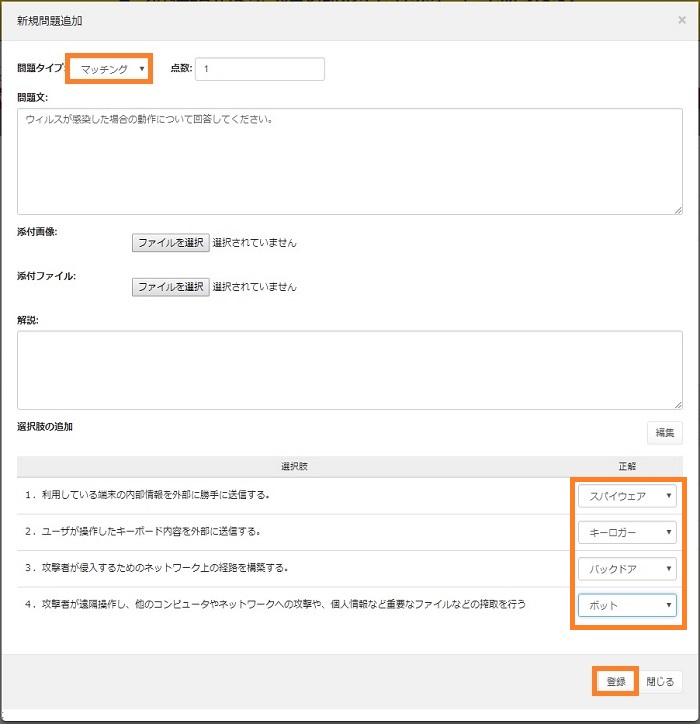Select choice 1 about 端末の内部情報
The image size is (700, 724).
click(x=148, y=495)
